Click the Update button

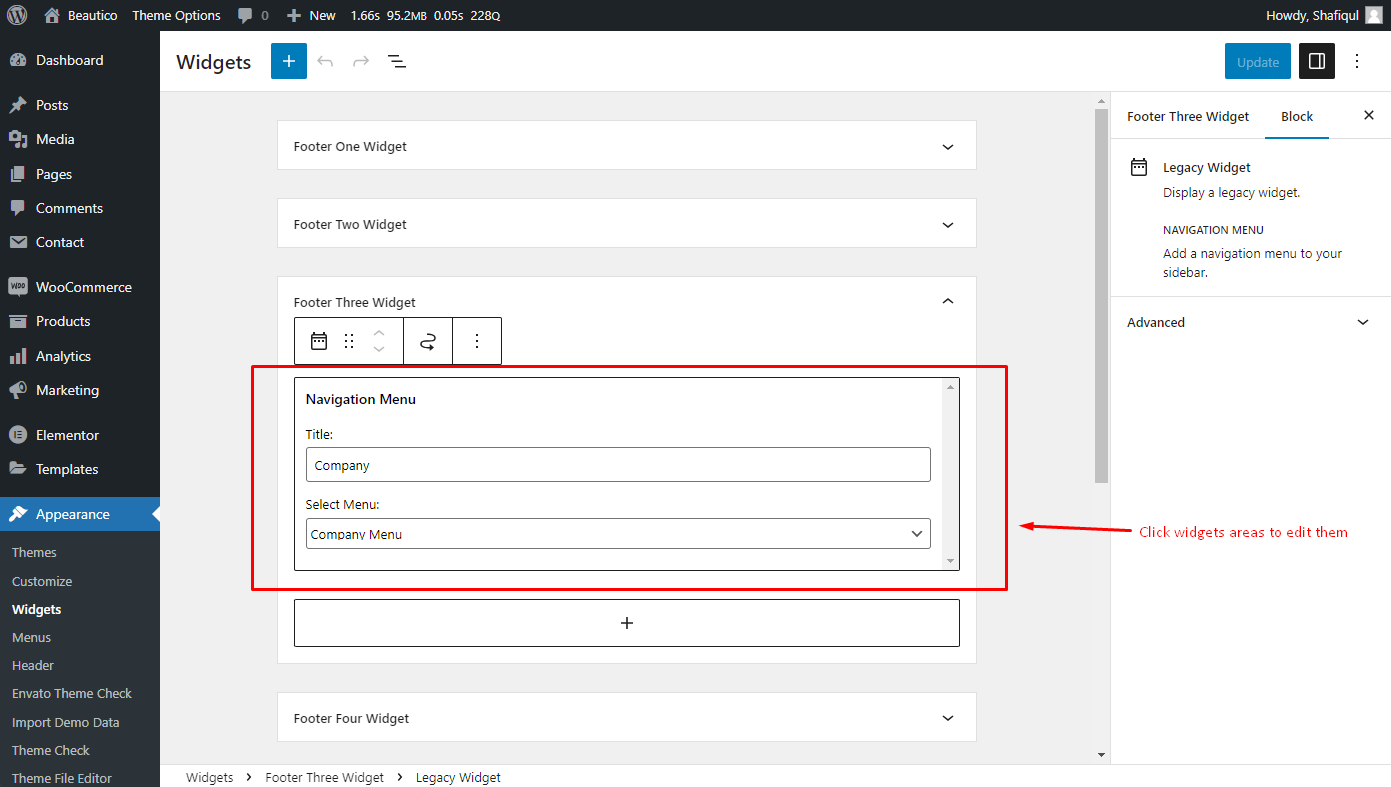click(1258, 61)
